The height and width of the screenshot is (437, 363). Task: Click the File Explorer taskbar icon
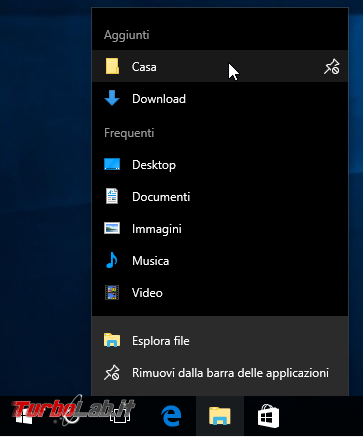[220, 416]
